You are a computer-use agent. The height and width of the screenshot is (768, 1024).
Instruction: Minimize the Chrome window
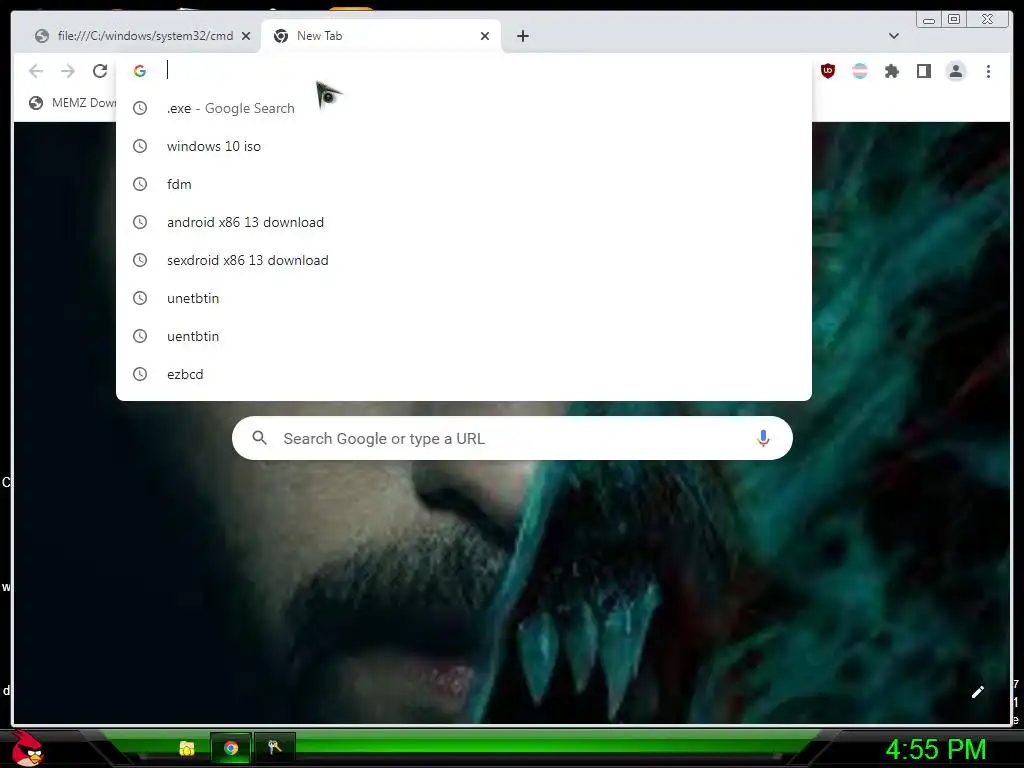[929, 20]
